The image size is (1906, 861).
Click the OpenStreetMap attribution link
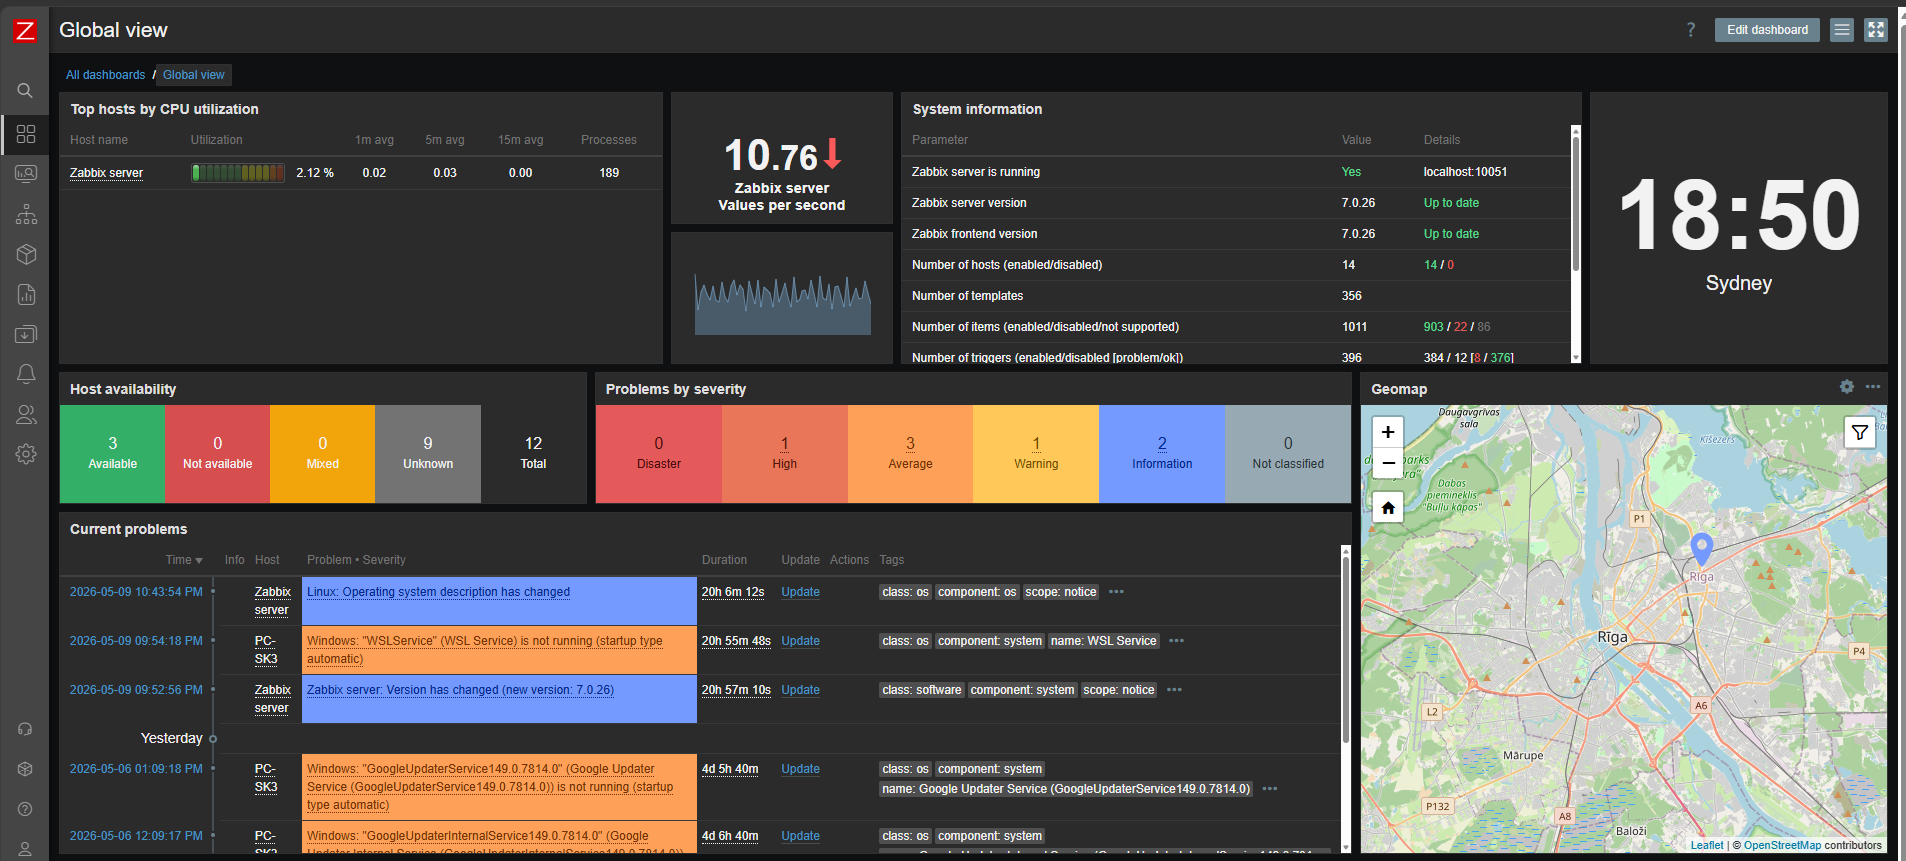(1782, 845)
